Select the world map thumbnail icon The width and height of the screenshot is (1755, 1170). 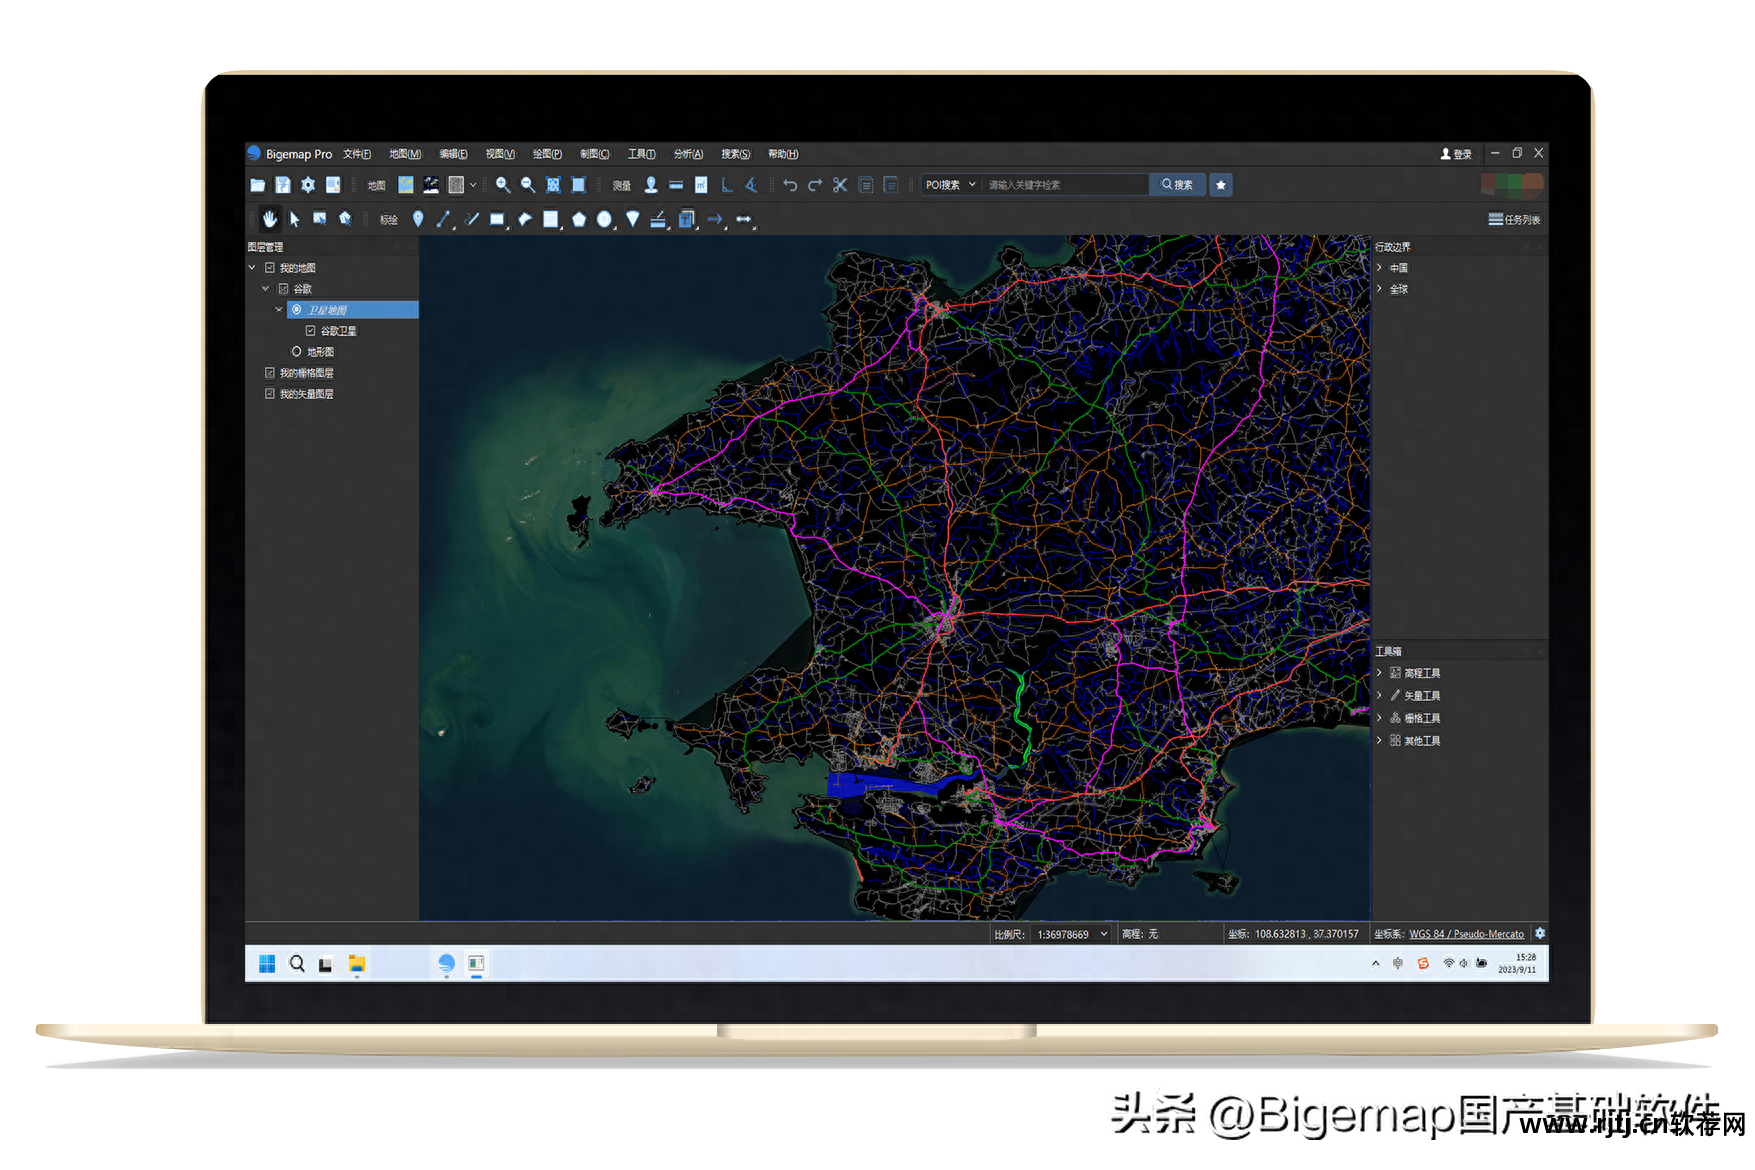point(406,185)
